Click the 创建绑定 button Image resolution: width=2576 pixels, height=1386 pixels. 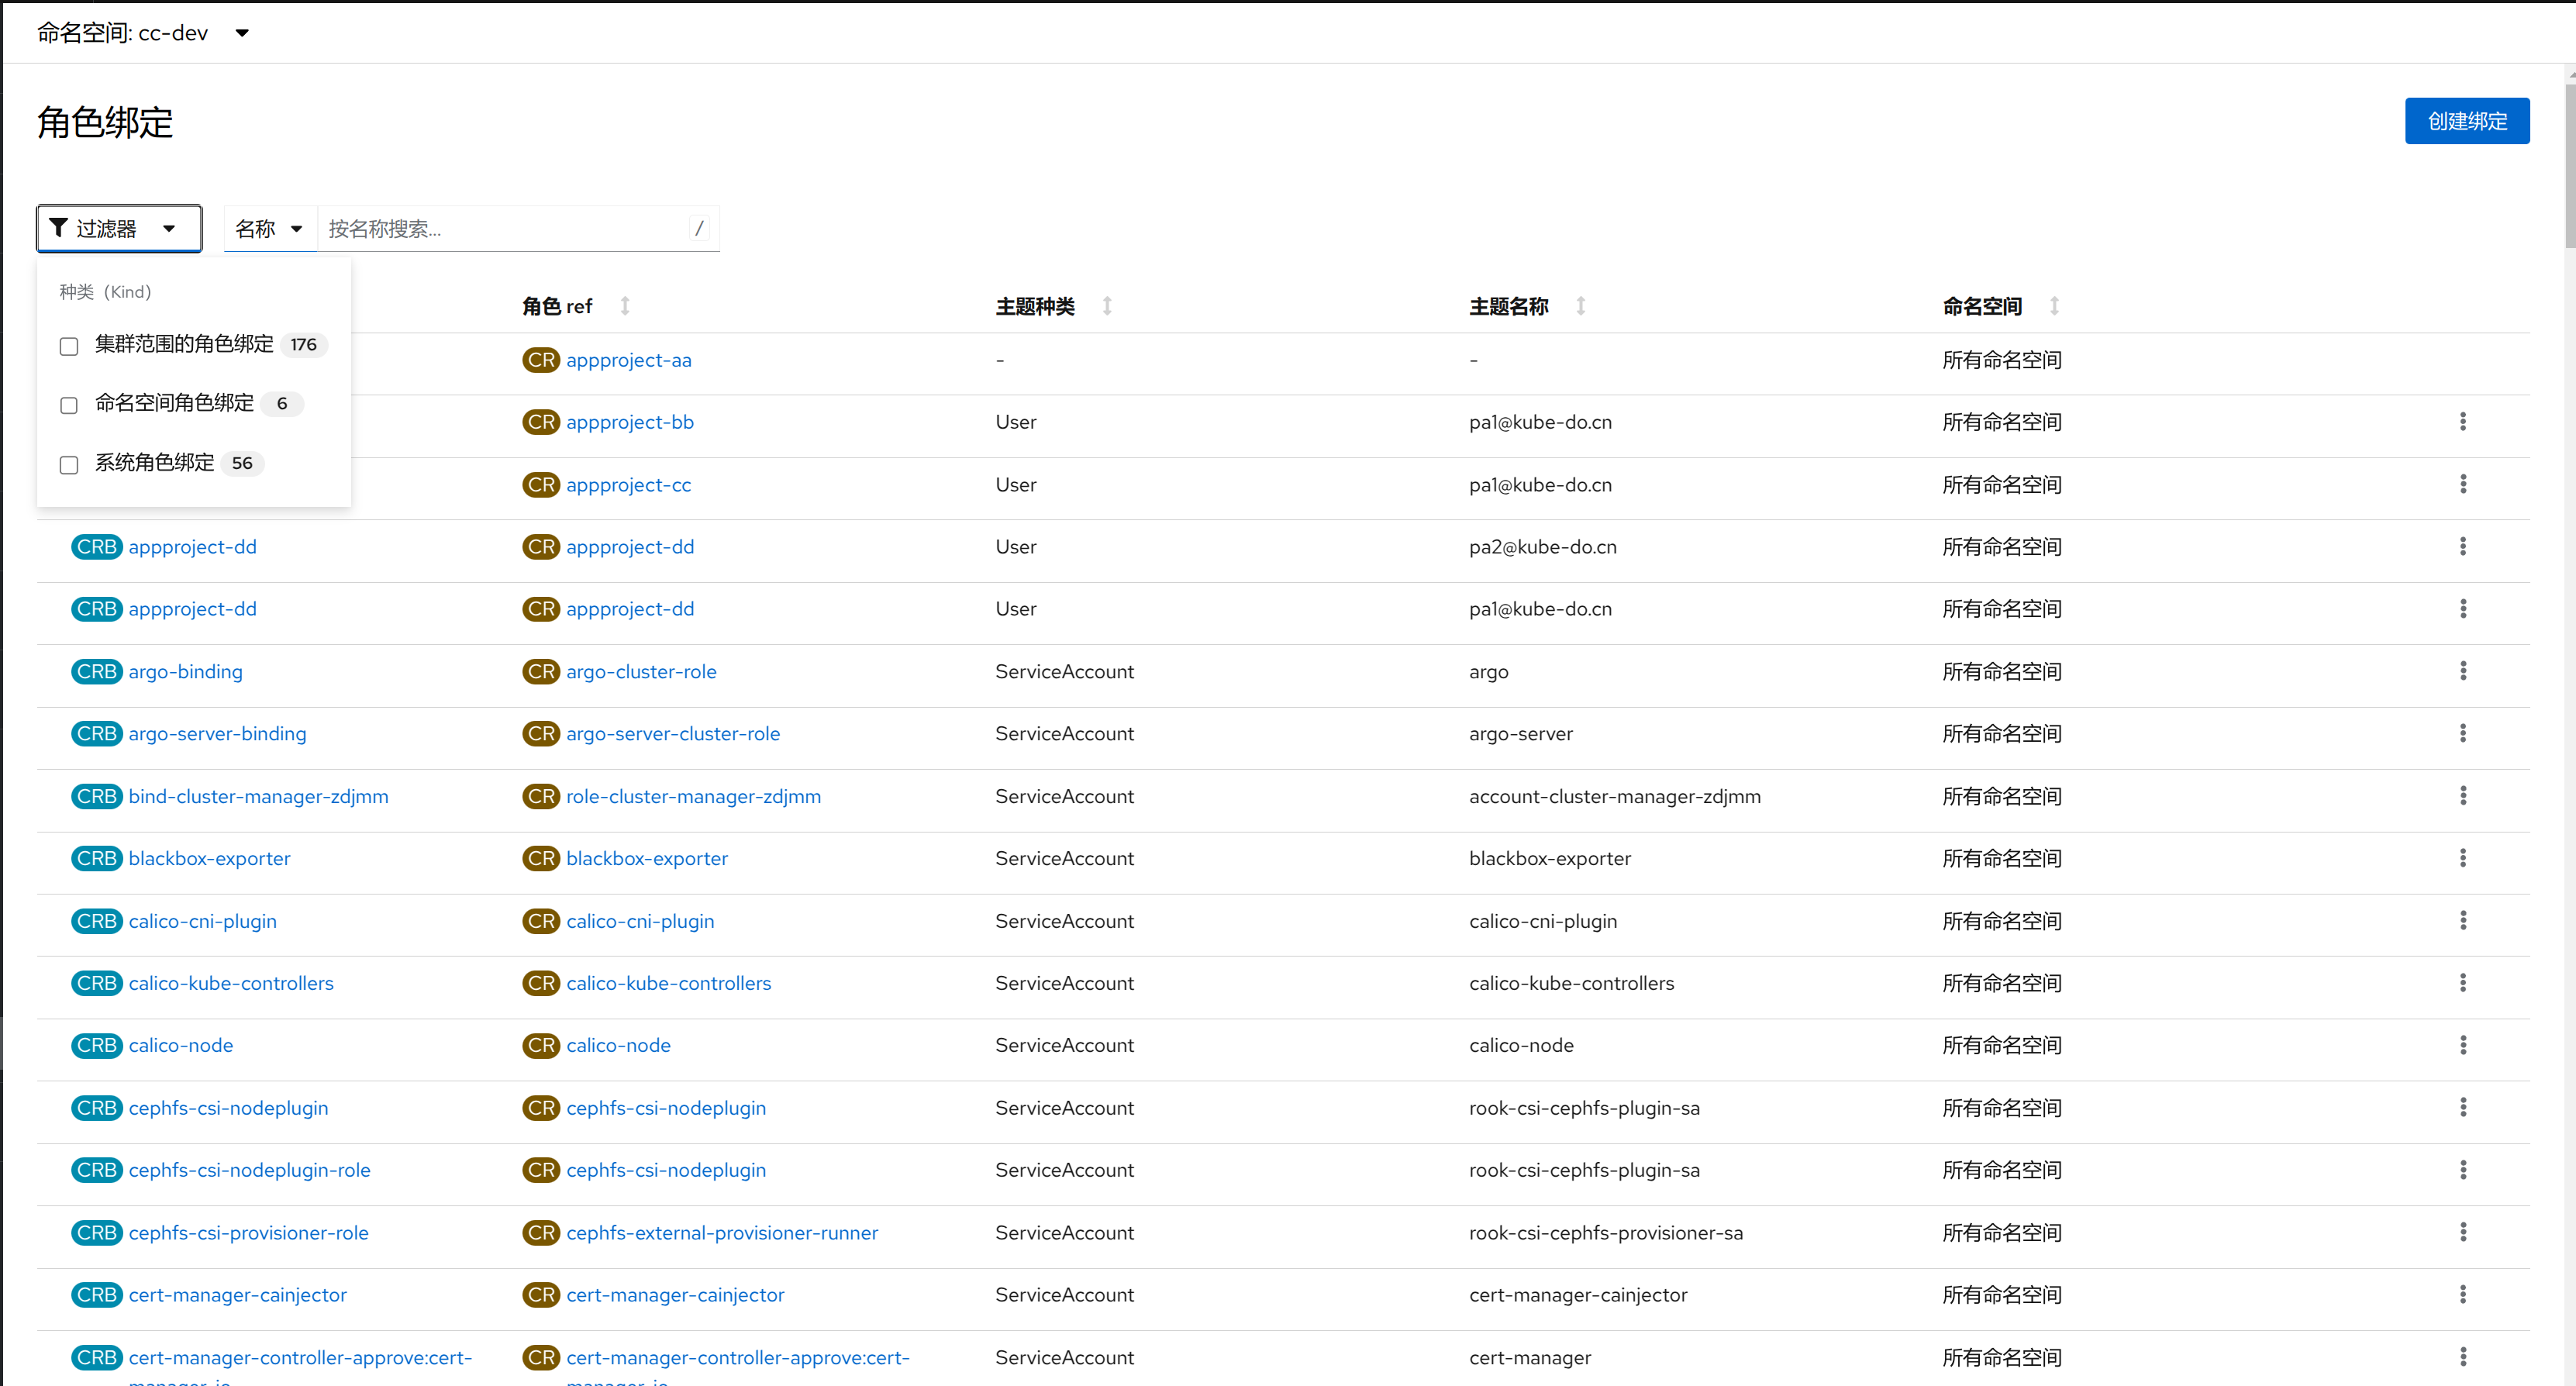[2466, 121]
